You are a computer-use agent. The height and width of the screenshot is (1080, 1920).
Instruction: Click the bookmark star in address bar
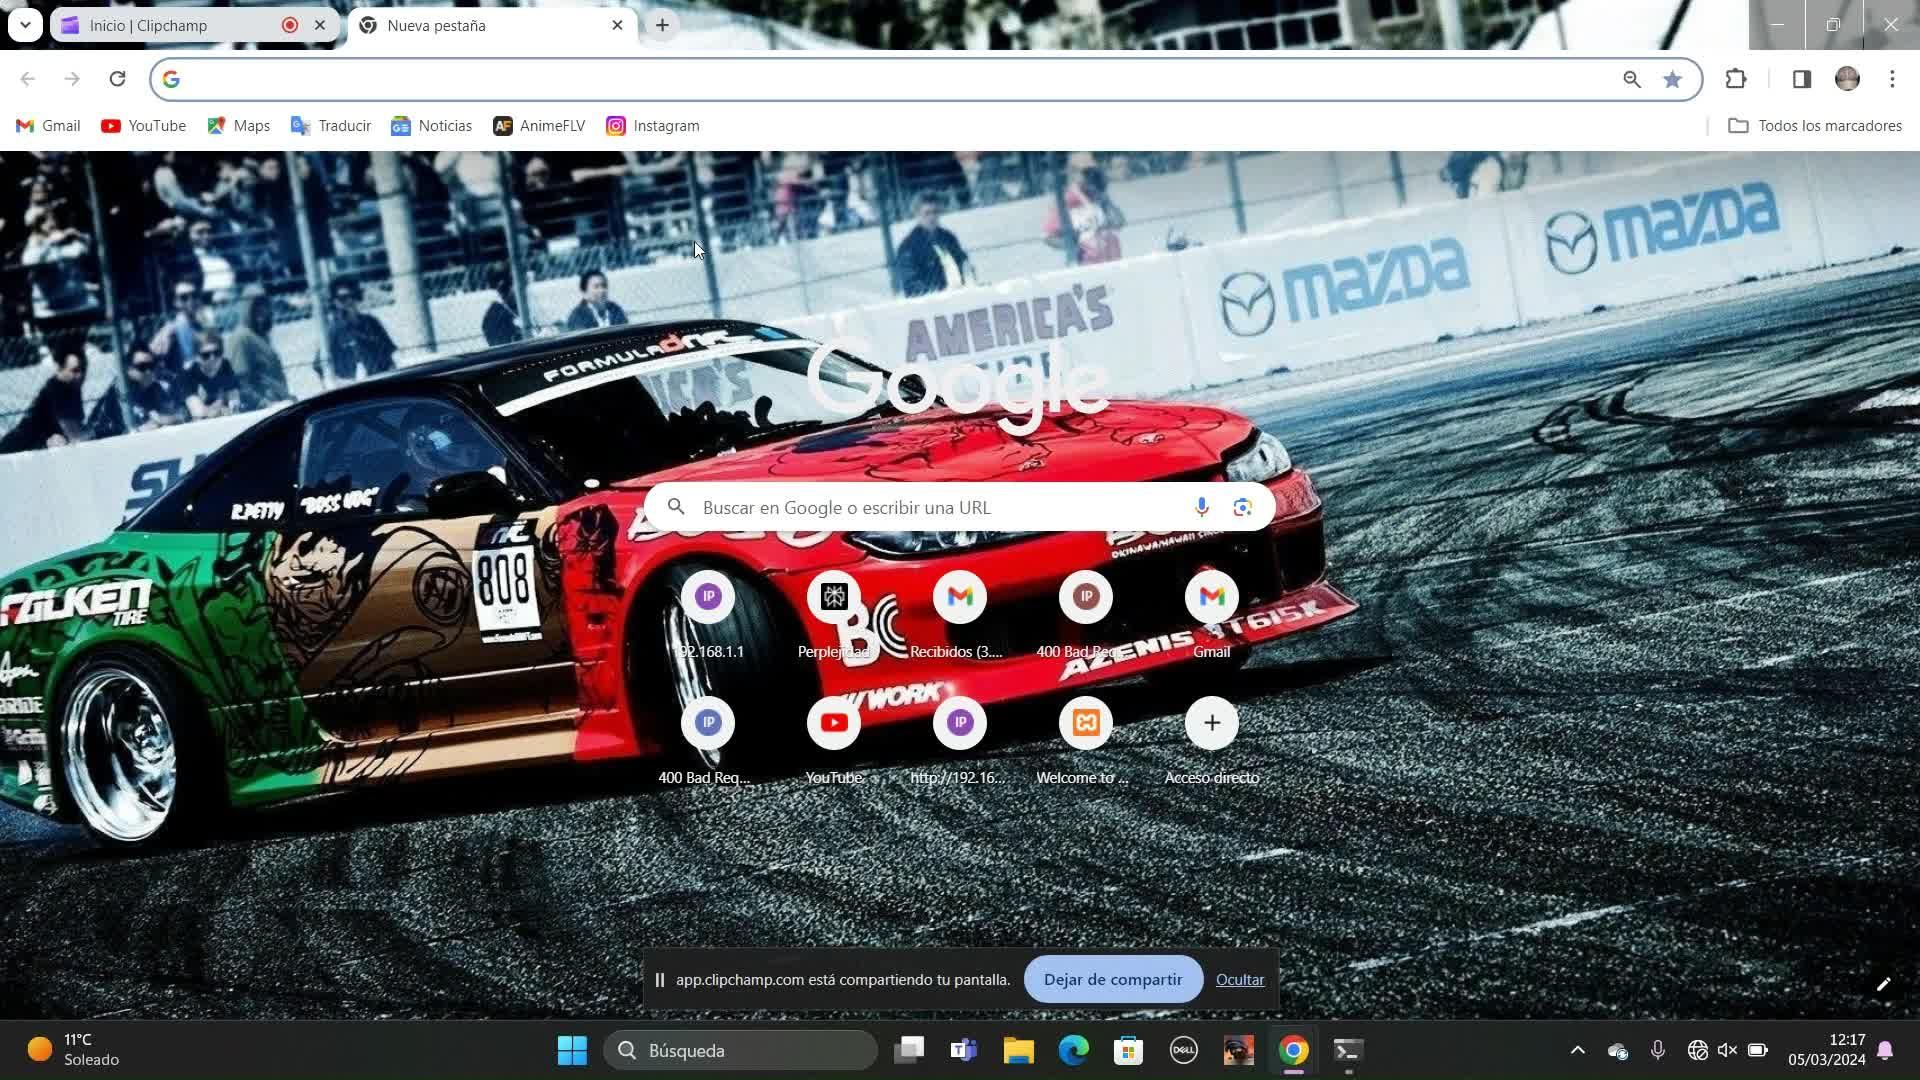tap(1672, 79)
